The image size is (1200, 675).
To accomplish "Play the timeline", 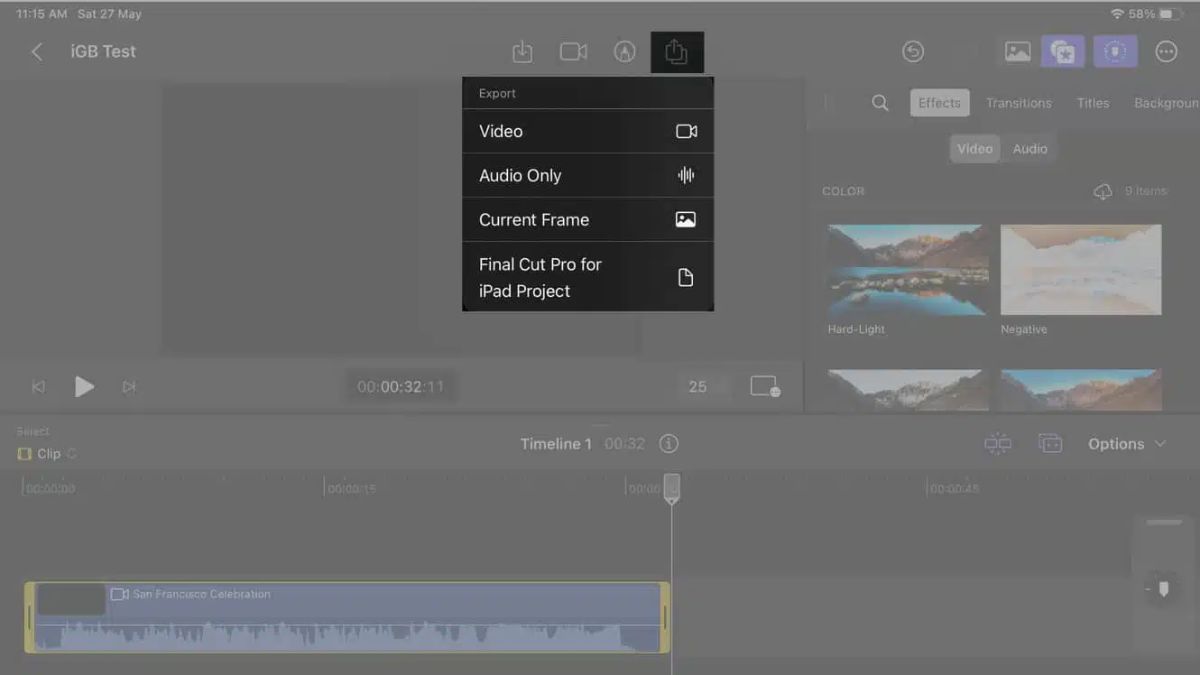I will click(84, 387).
